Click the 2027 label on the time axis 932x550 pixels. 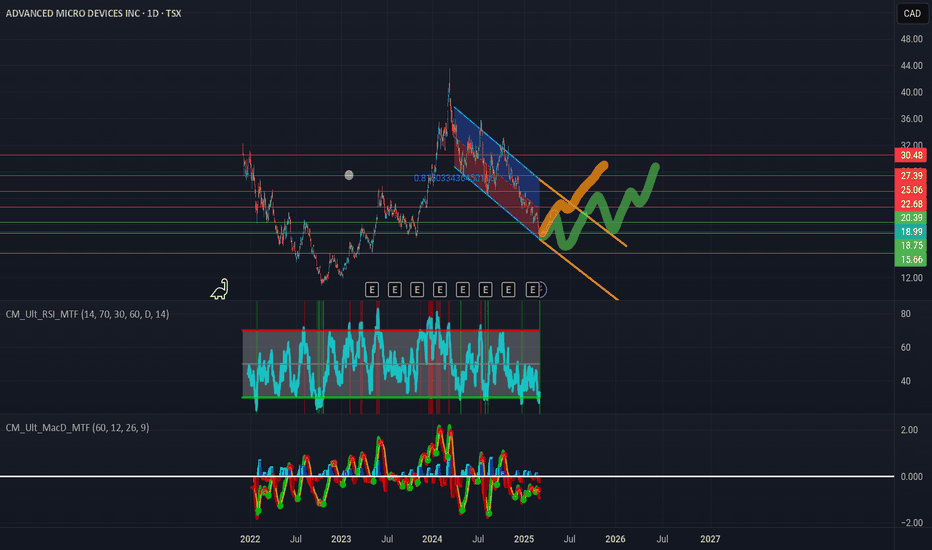tap(710, 539)
